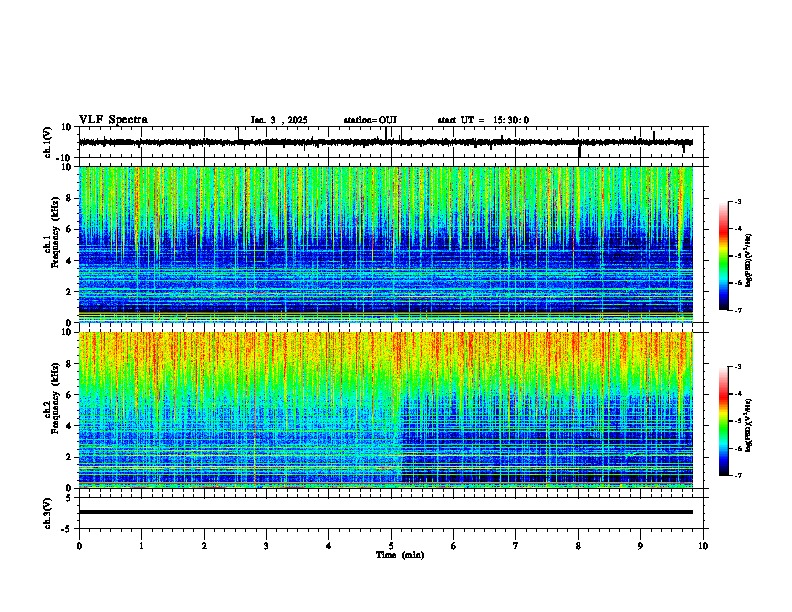Screen dimensions: 792x612
Task: Click the "start UT = 15:30:0" header text
Action: tap(483, 120)
